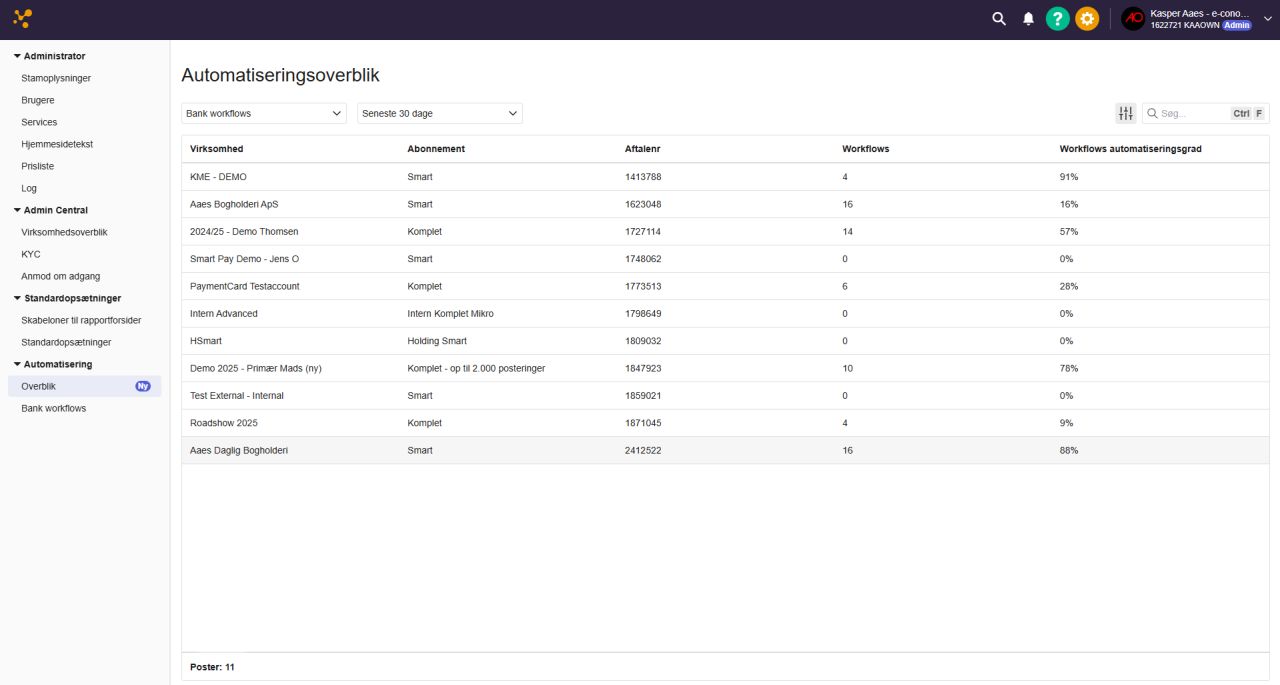Open Anmod om adgang
Viewport: 1280px width, 685px height.
(61, 276)
